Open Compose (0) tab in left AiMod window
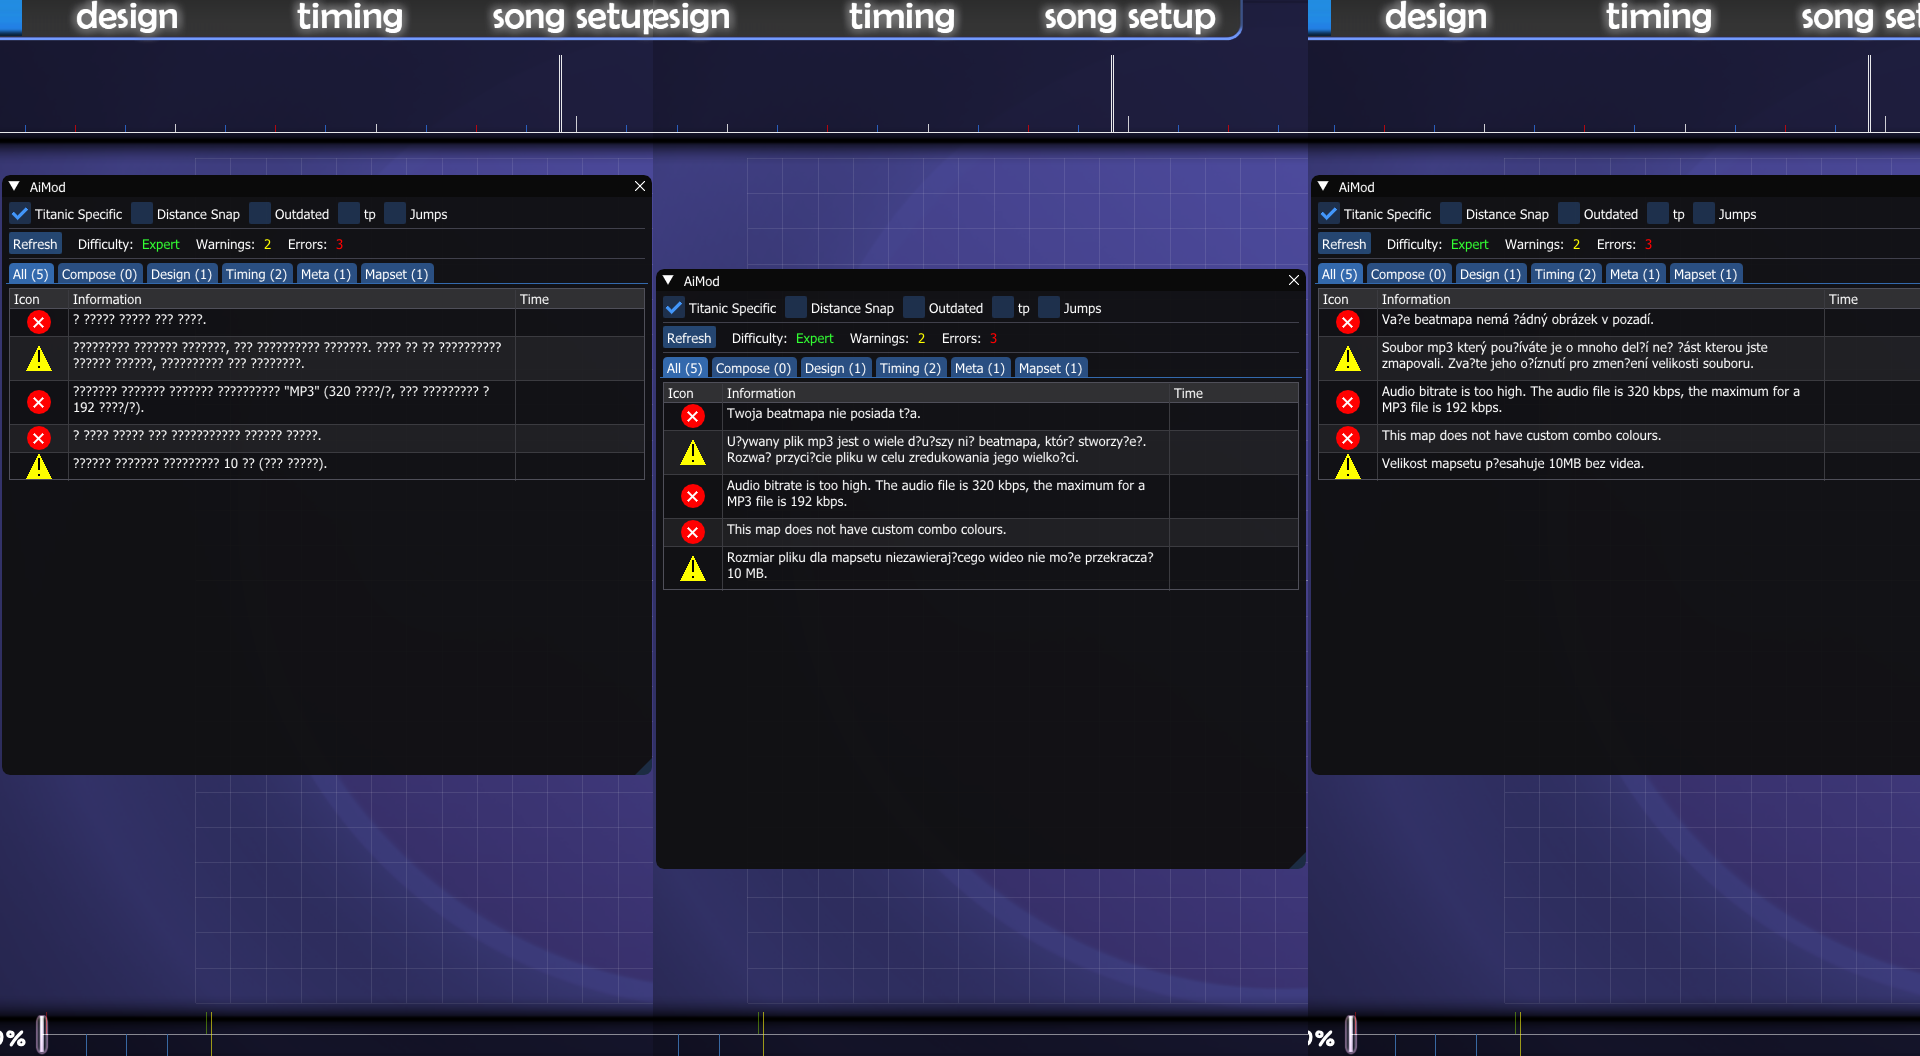Screen dimensions: 1920x1056 (99, 274)
